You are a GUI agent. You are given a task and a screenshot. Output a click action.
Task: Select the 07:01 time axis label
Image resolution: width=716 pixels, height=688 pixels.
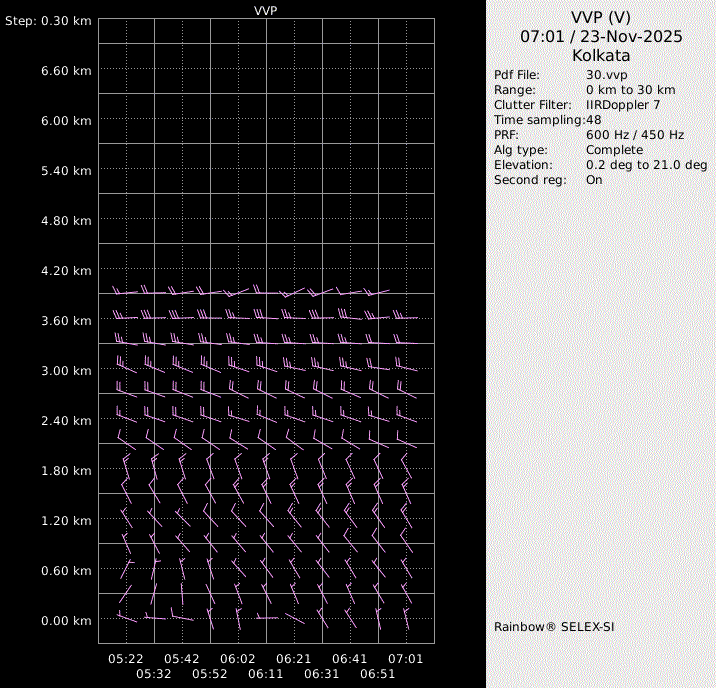[x=406, y=659]
